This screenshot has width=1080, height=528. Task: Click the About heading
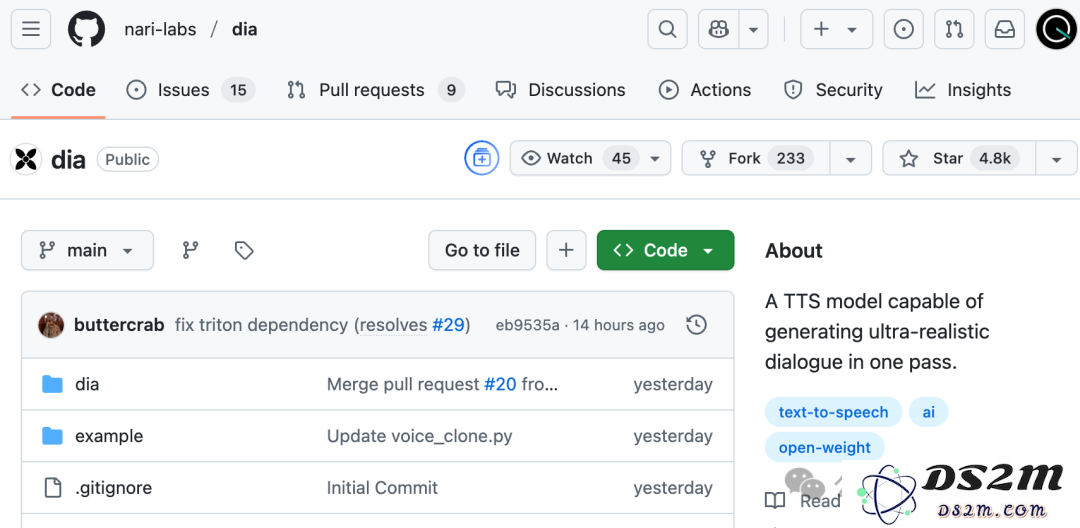click(793, 251)
